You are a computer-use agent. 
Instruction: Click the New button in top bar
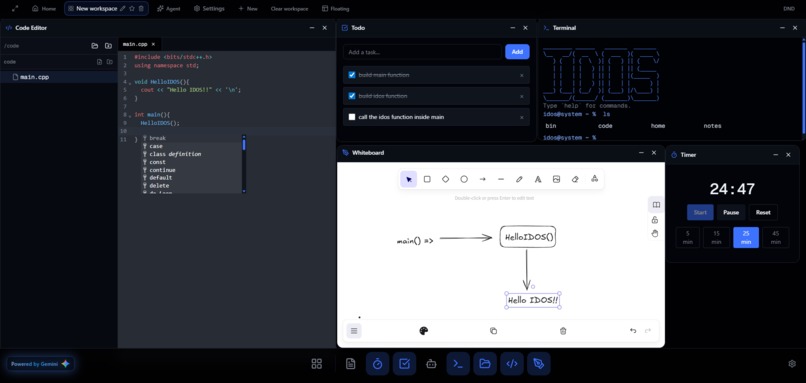248,9
